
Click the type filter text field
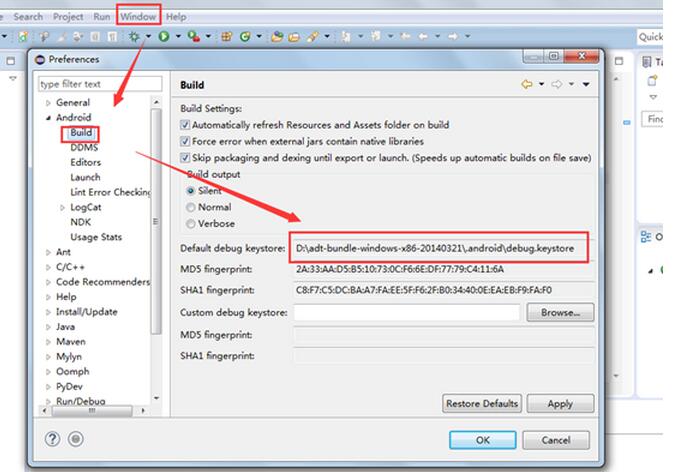coord(100,84)
